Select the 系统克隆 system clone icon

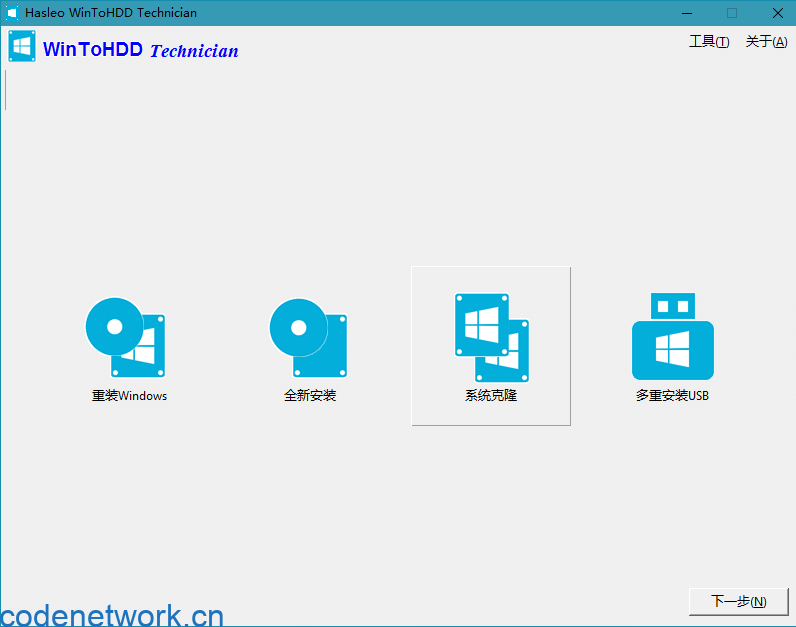coord(491,338)
